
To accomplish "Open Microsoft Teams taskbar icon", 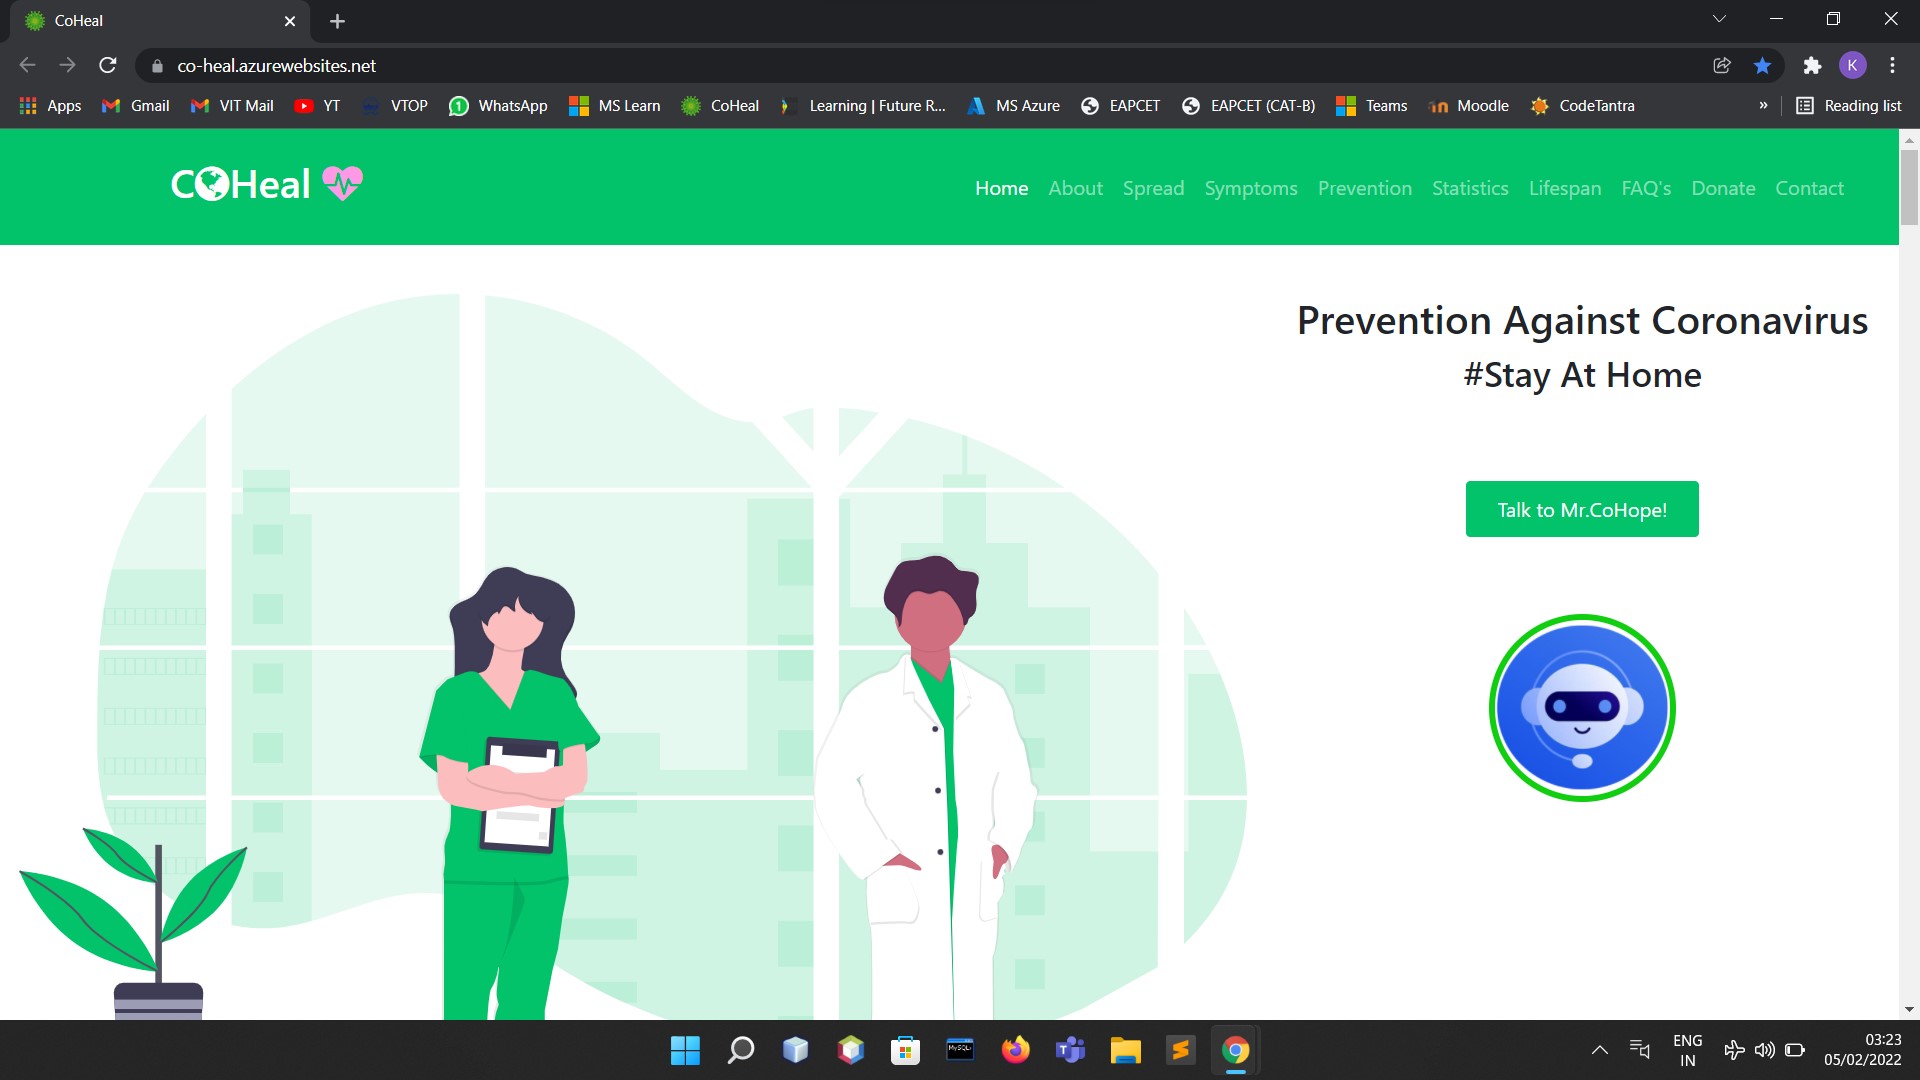I will [x=1070, y=1050].
